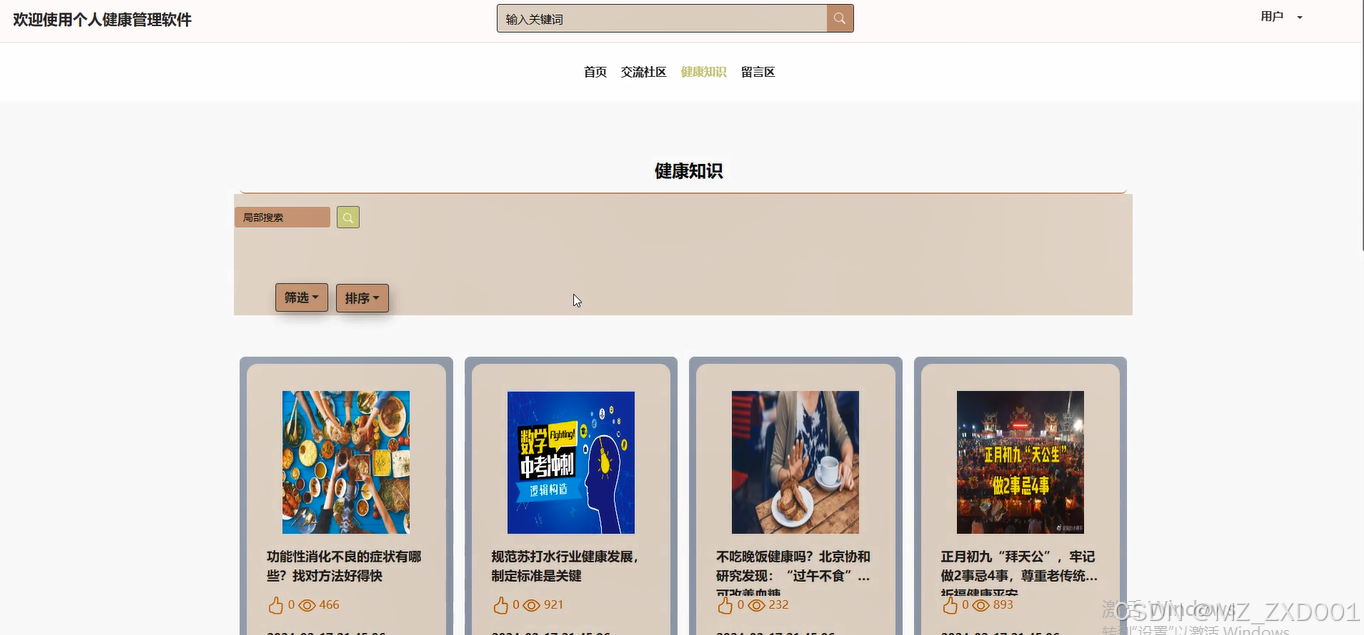The image size is (1364, 635).
Task: Open the 数学中考冲刺 article thumbnail
Action: click(x=571, y=462)
